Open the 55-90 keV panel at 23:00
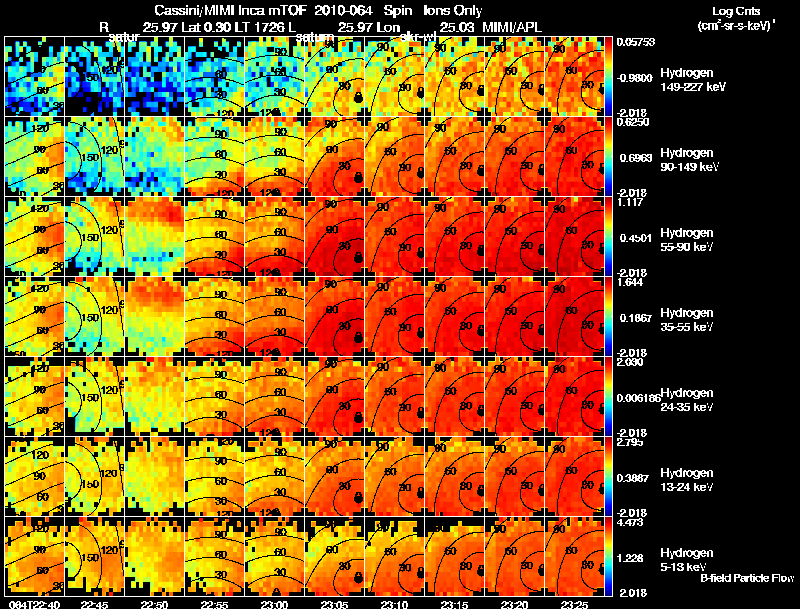The height and width of the screenshot is (609, 800). coord(274,236)
